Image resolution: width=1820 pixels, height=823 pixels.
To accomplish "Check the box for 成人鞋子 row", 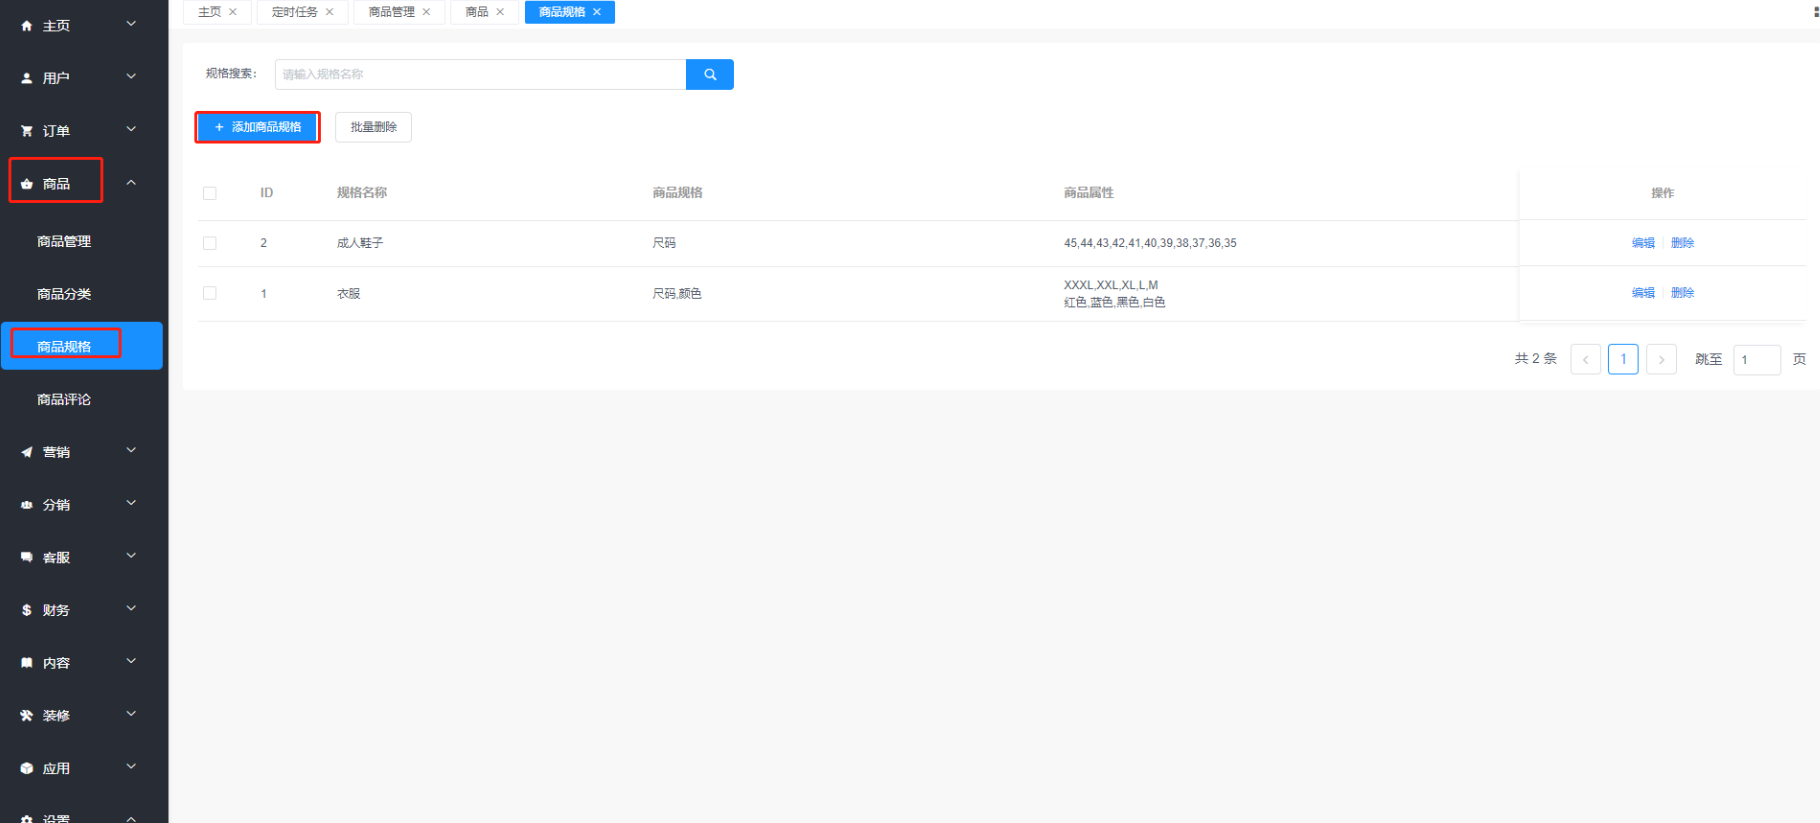I will click(210, 243).
